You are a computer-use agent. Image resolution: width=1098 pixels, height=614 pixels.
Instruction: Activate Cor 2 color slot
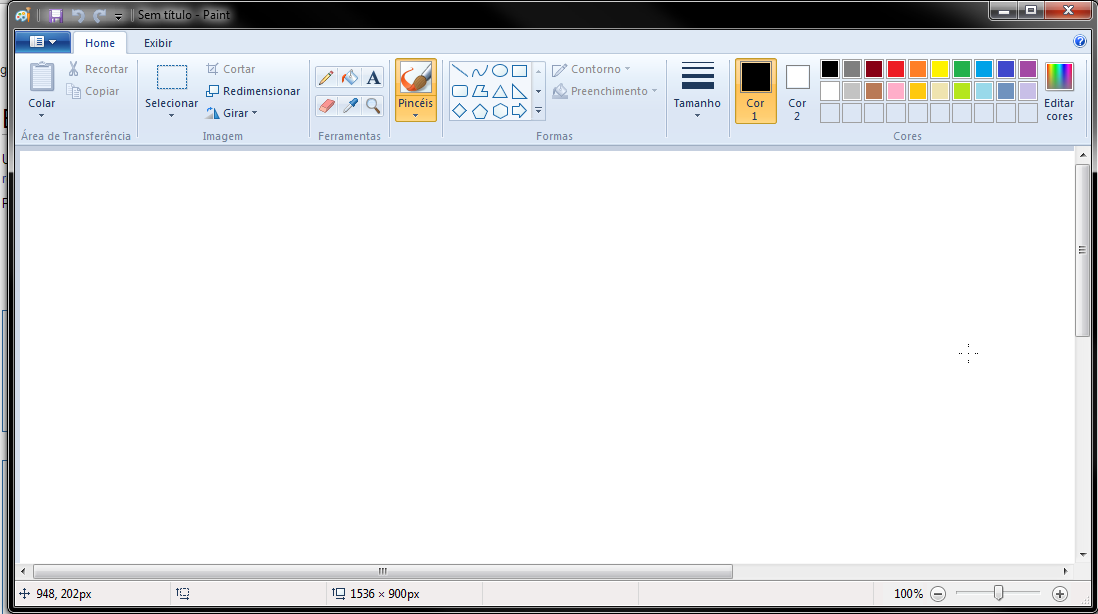point(797,91)
